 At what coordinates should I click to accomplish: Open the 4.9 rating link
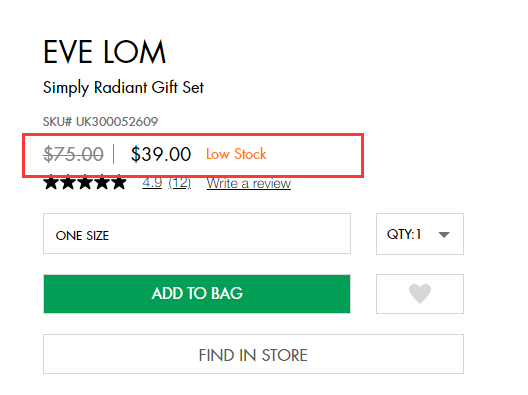[152, 183]
